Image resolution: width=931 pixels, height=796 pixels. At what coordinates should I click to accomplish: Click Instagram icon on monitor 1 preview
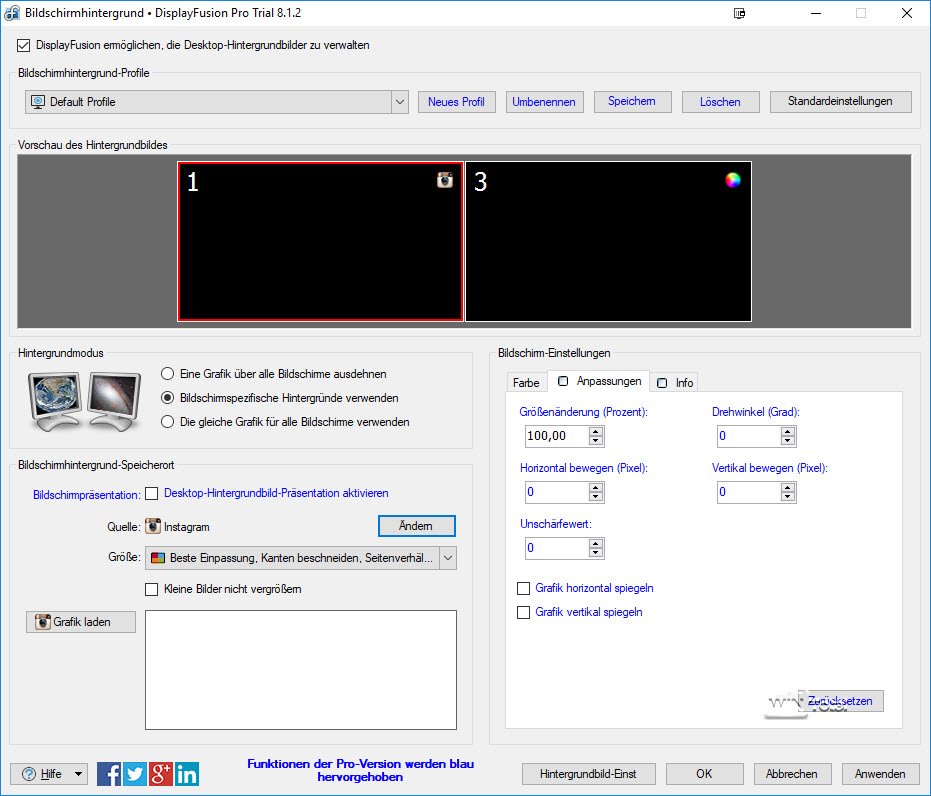point(445,180)
